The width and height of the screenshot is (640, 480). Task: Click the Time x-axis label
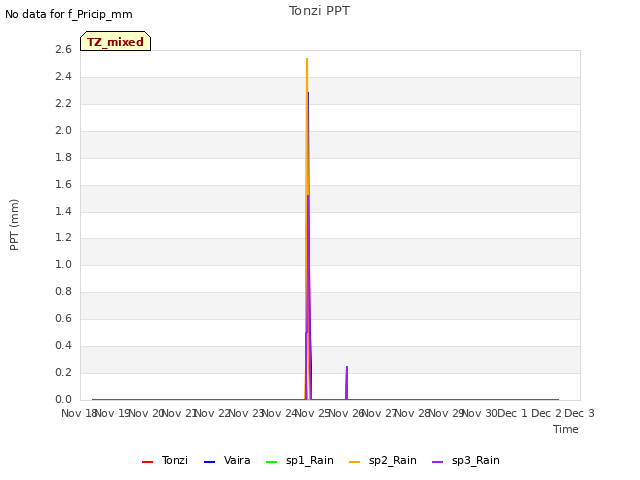(566, 429)
